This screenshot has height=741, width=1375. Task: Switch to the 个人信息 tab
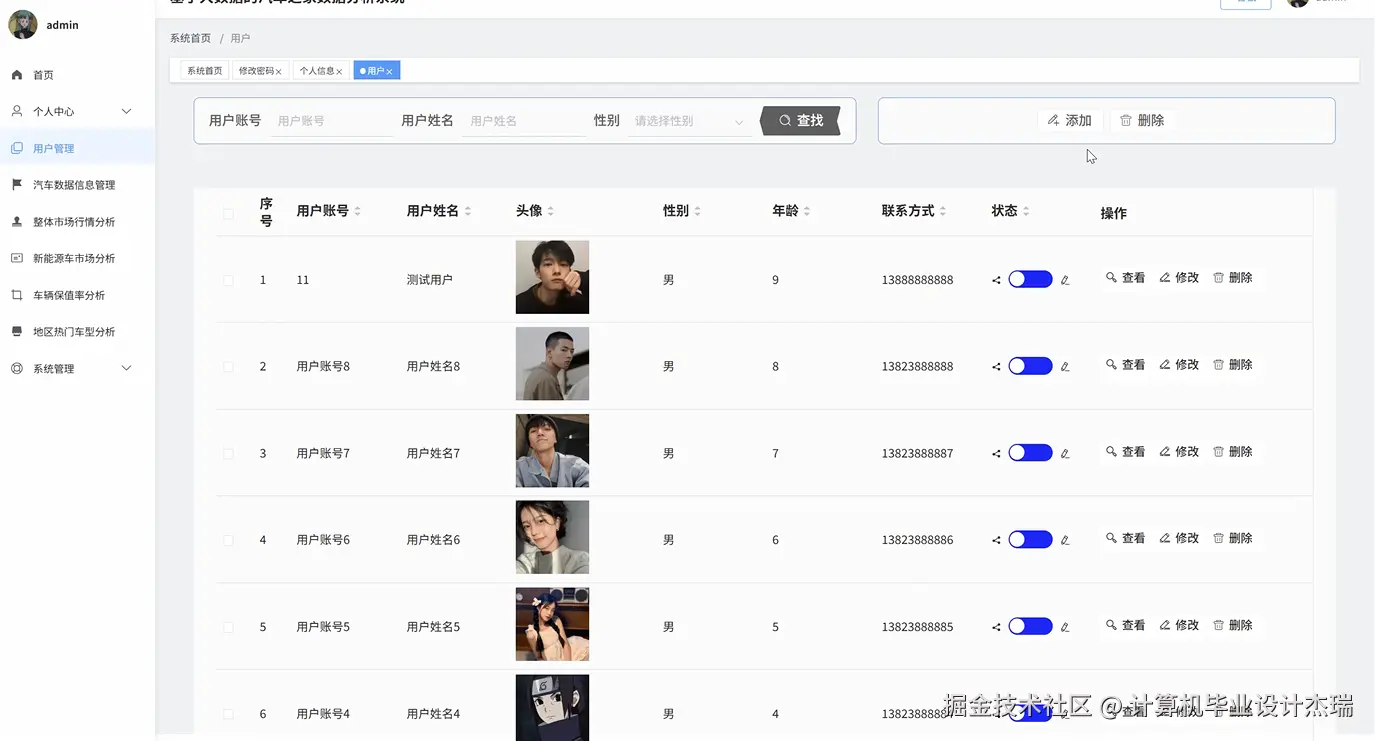pyautogui.click(x=317, y=71)
